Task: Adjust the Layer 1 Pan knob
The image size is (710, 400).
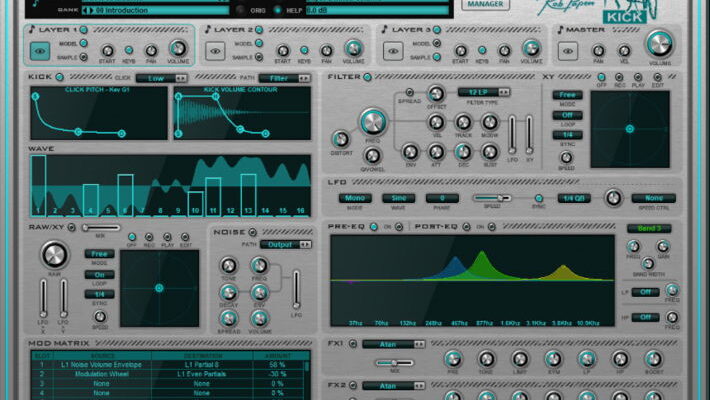Action: 152,49
